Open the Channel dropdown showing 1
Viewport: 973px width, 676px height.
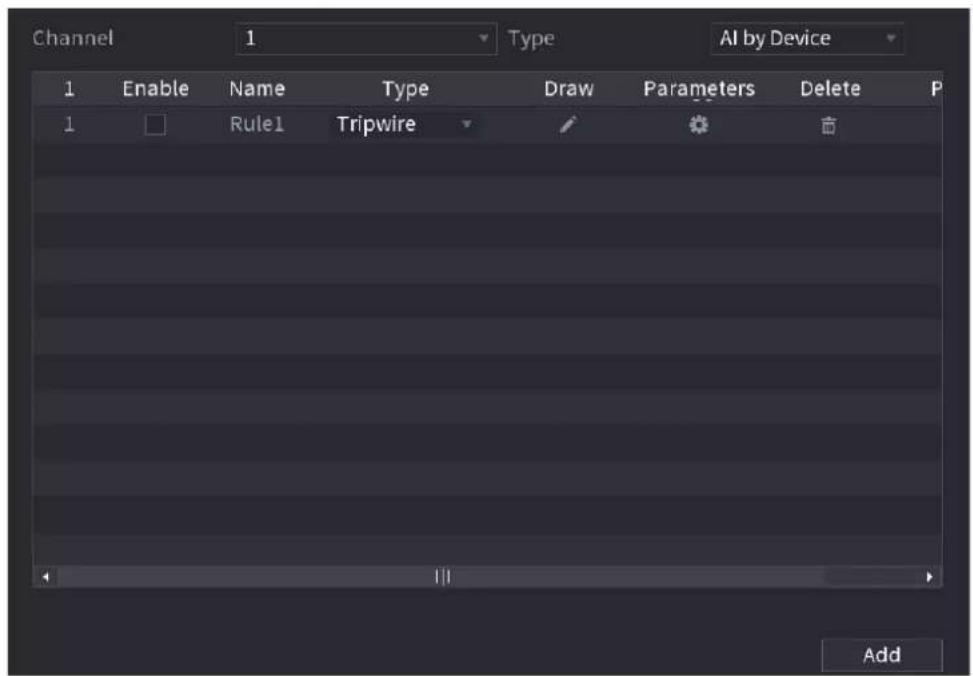click(x=366, y=38)
